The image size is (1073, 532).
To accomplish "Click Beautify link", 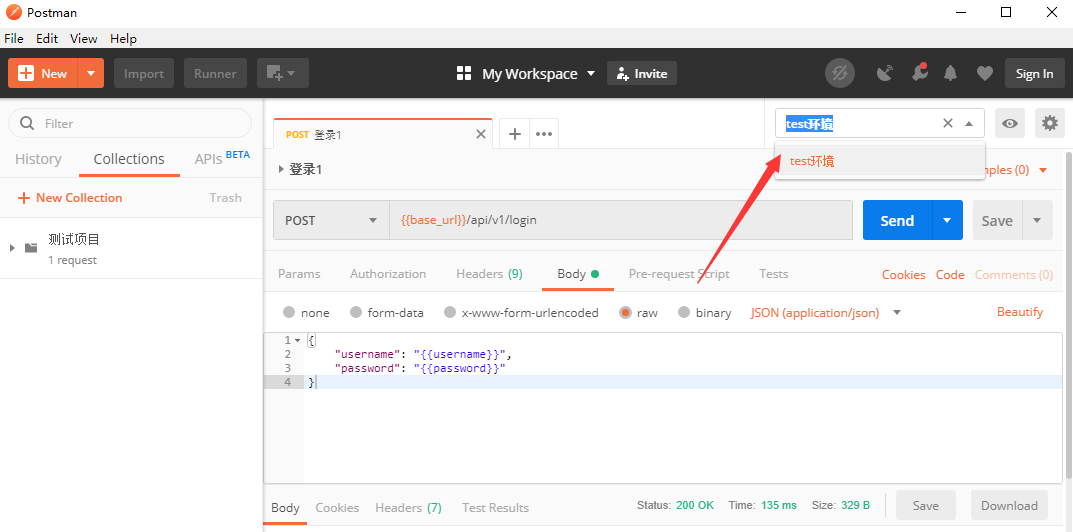I will pyautogui.click(x=1020, y=312).
